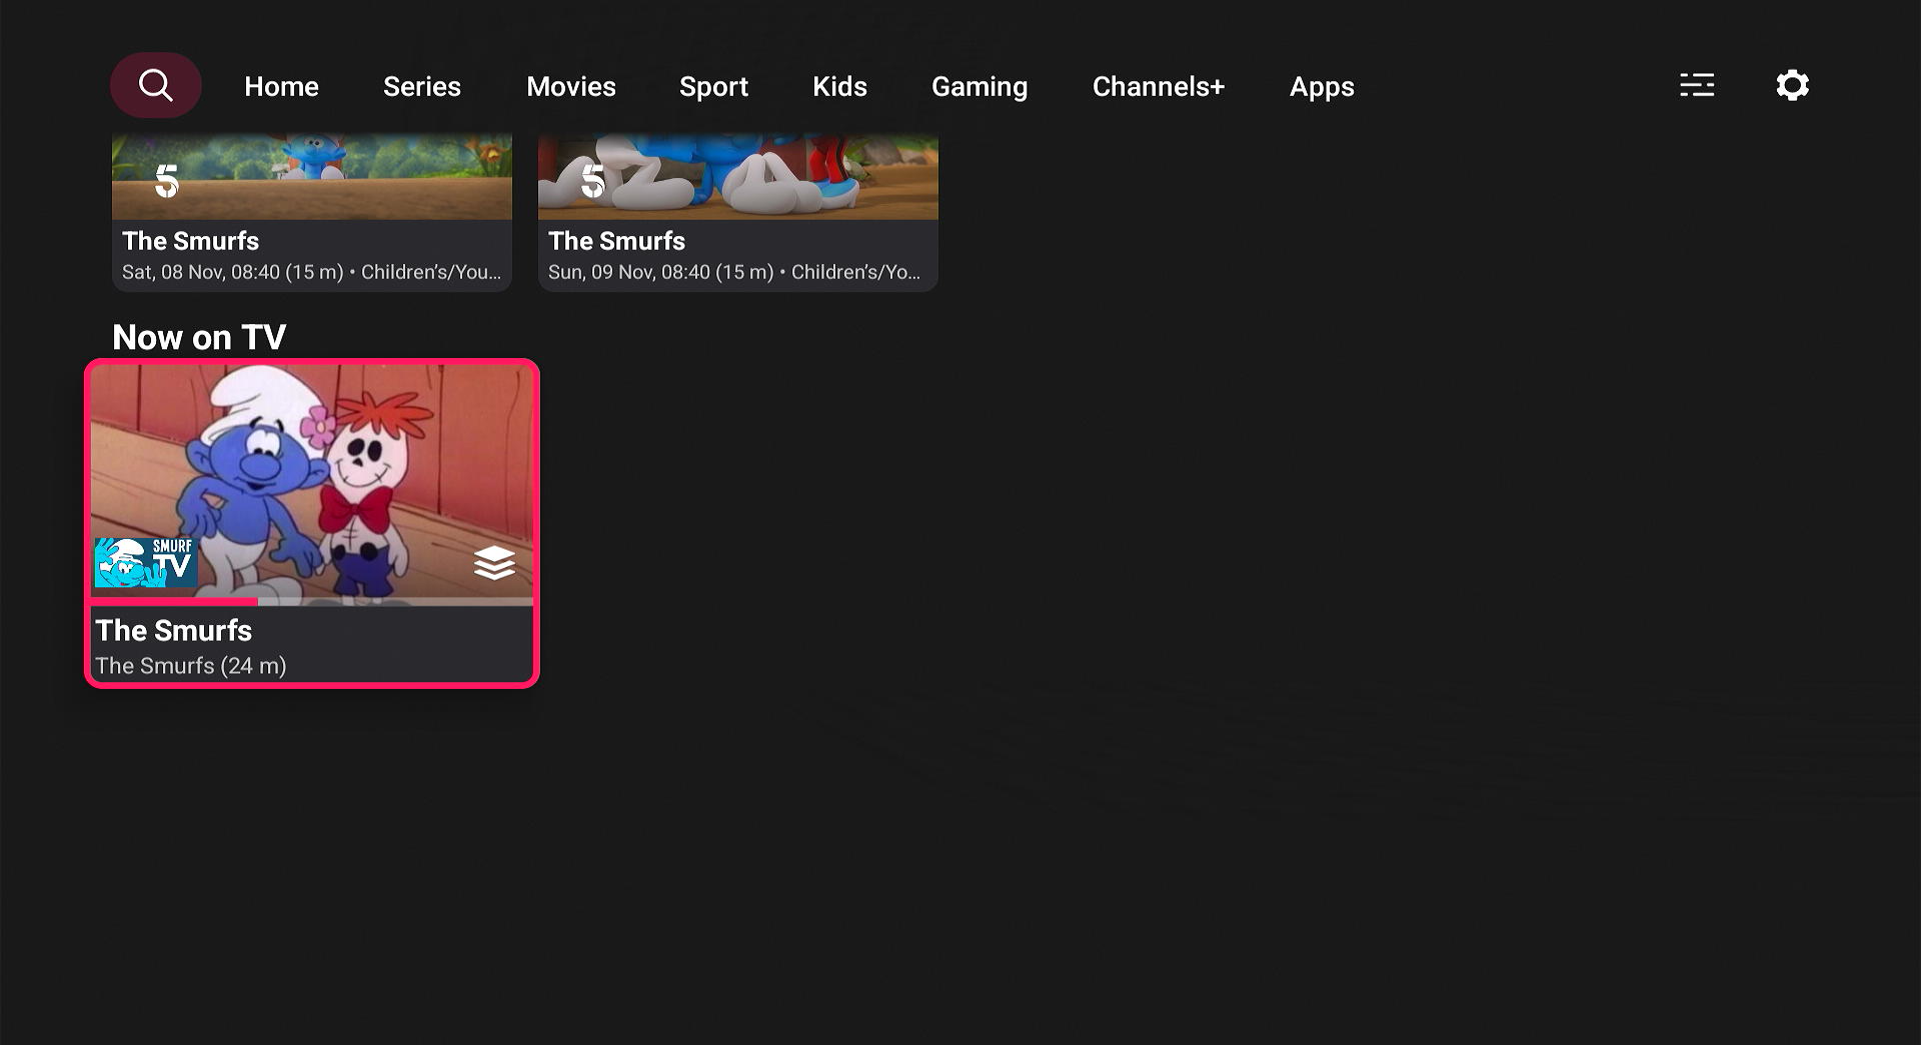
Task: Click The Smurfs title on Sunday card
Action: tap(616, 241)
